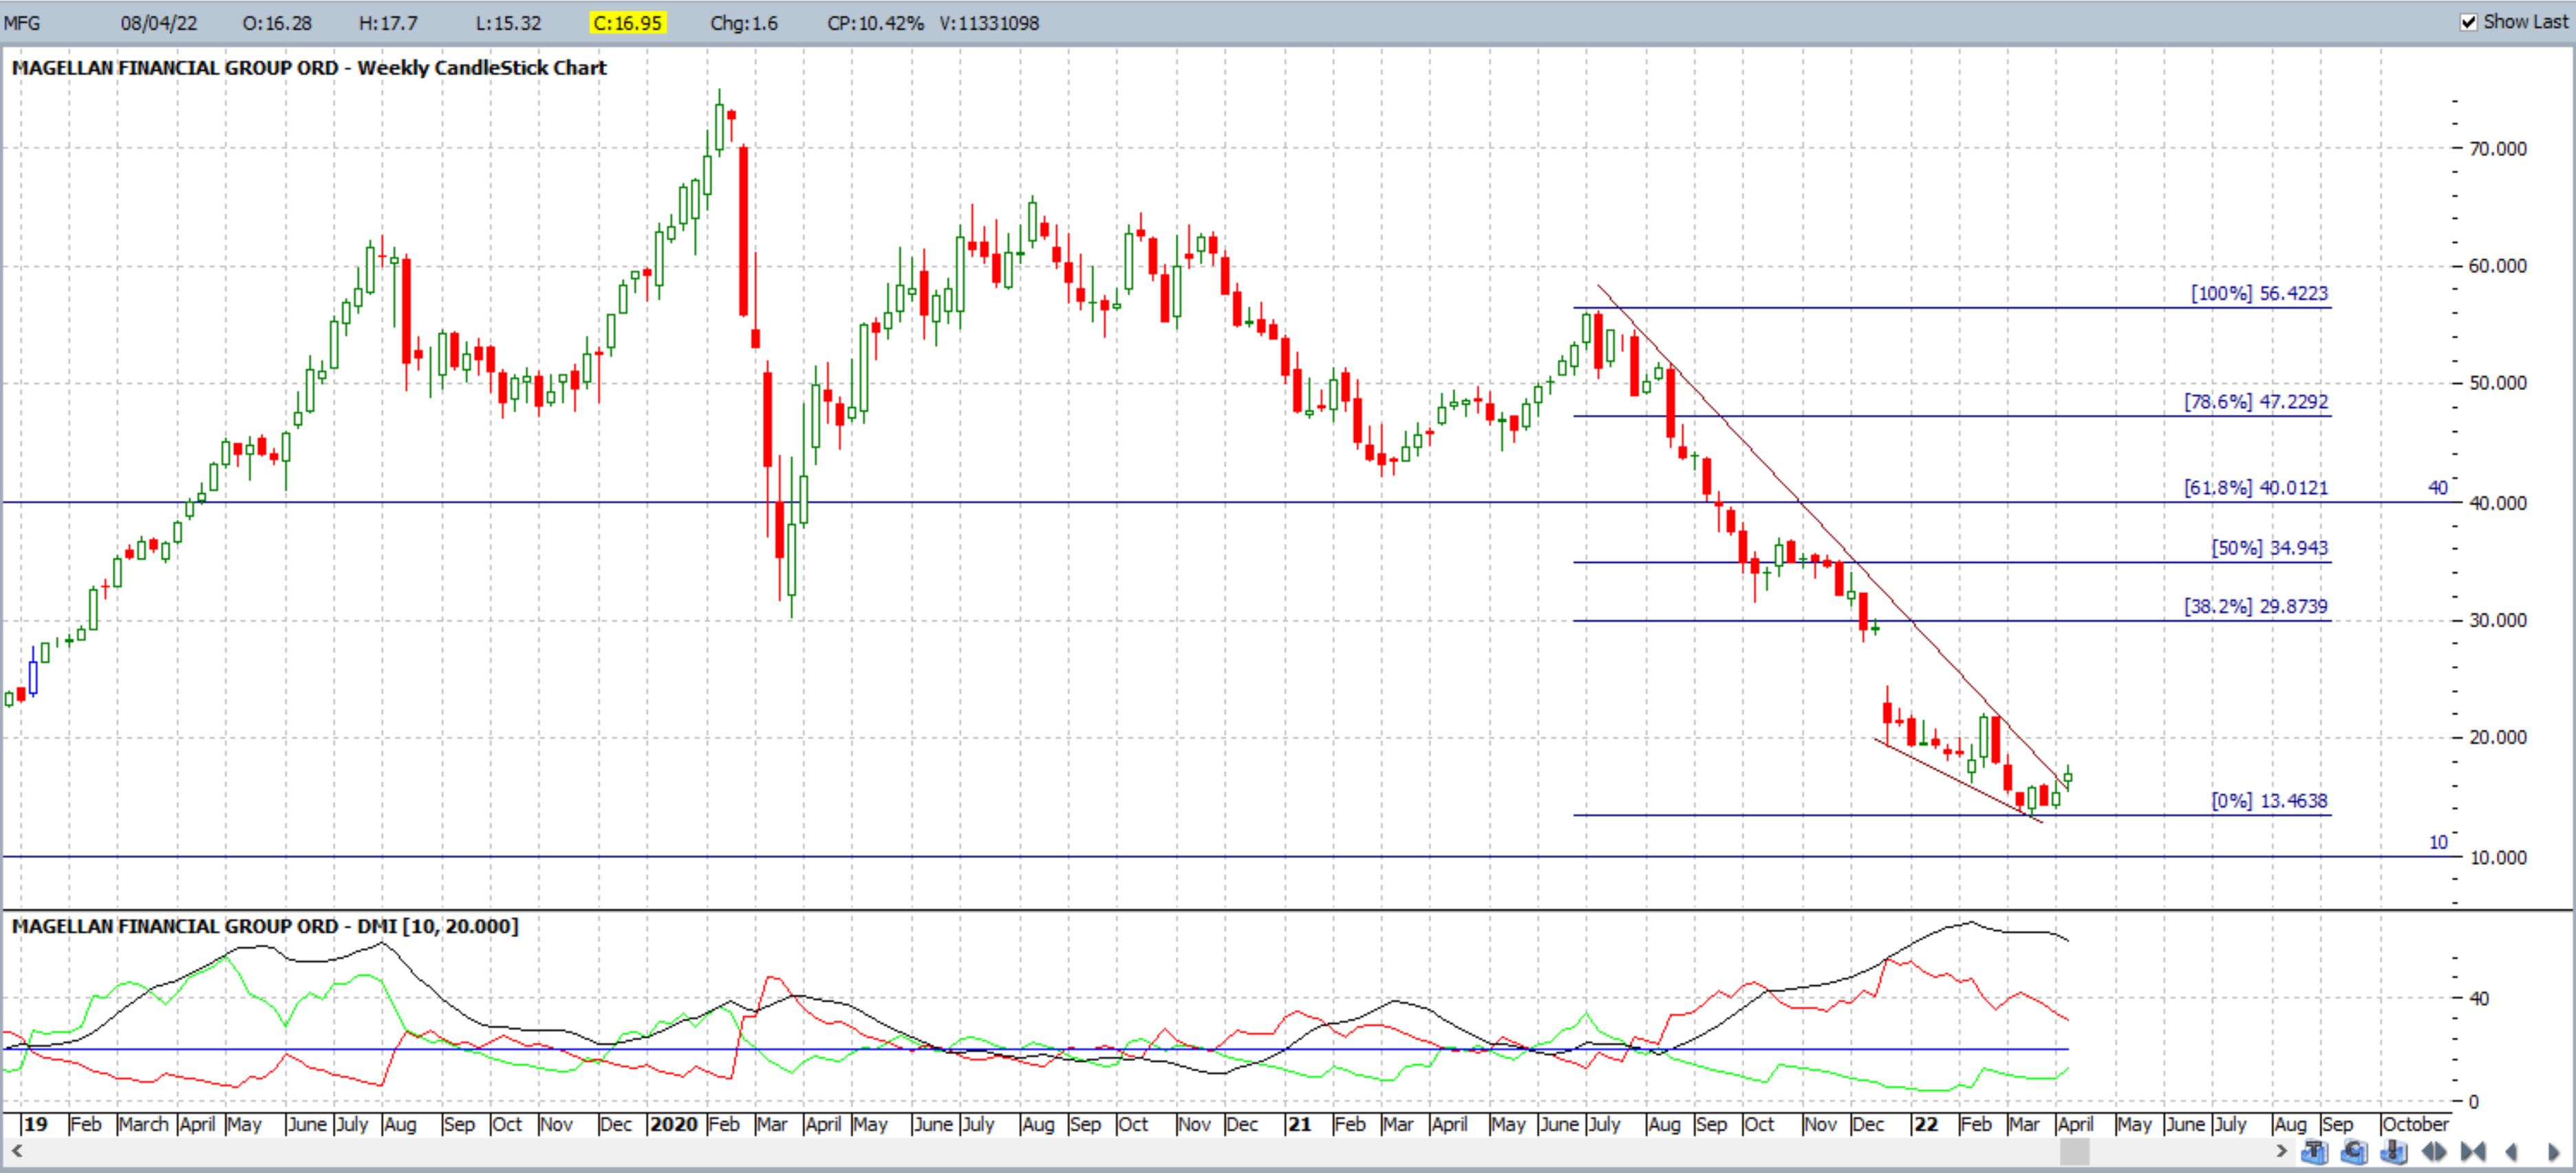Click the horizontal scrollbar left arrow

pyautogui.click(x=16, y=1152)
